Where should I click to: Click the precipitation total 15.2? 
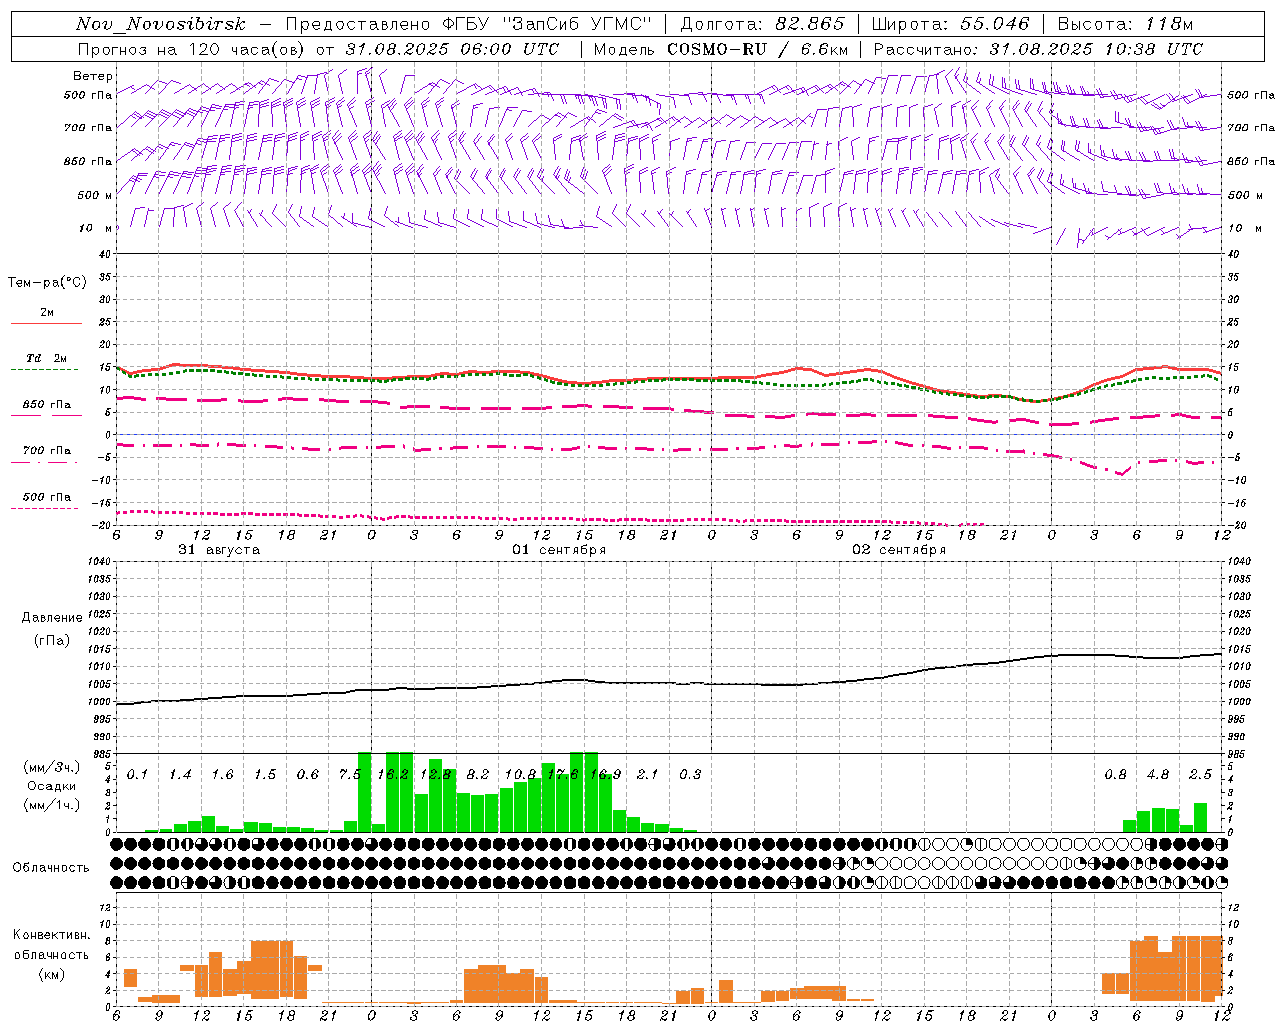392,775
